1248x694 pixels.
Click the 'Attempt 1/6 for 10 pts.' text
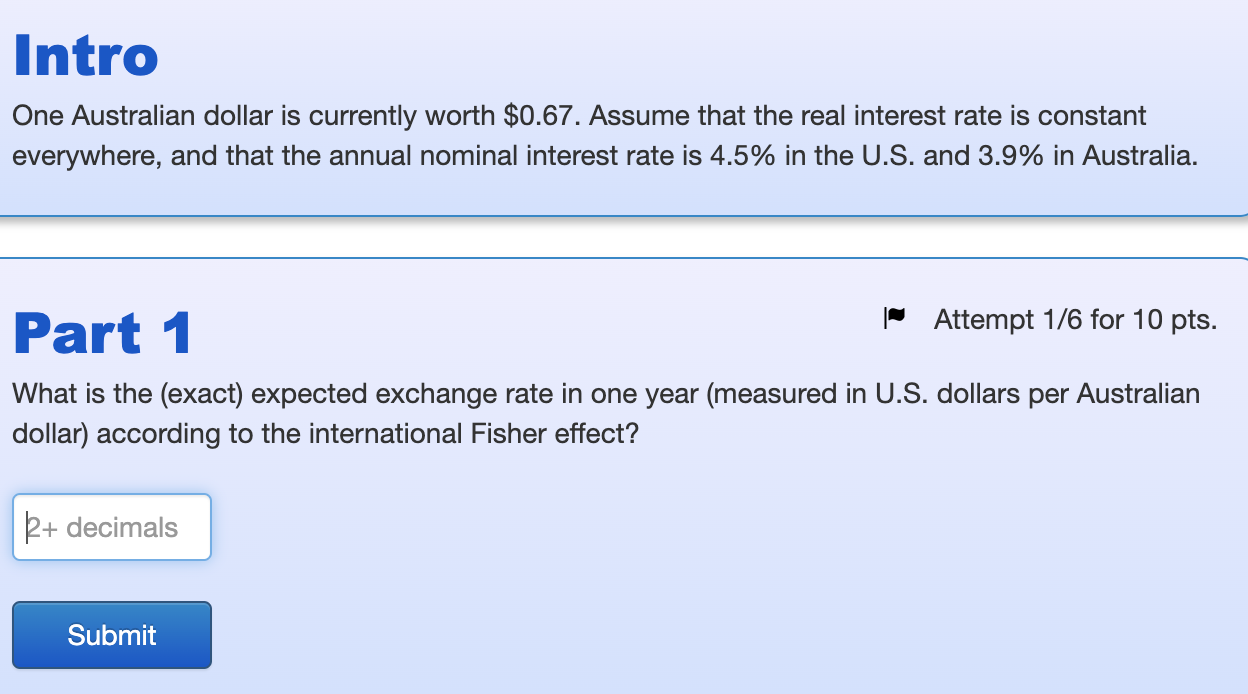(x=1075, y=319)
